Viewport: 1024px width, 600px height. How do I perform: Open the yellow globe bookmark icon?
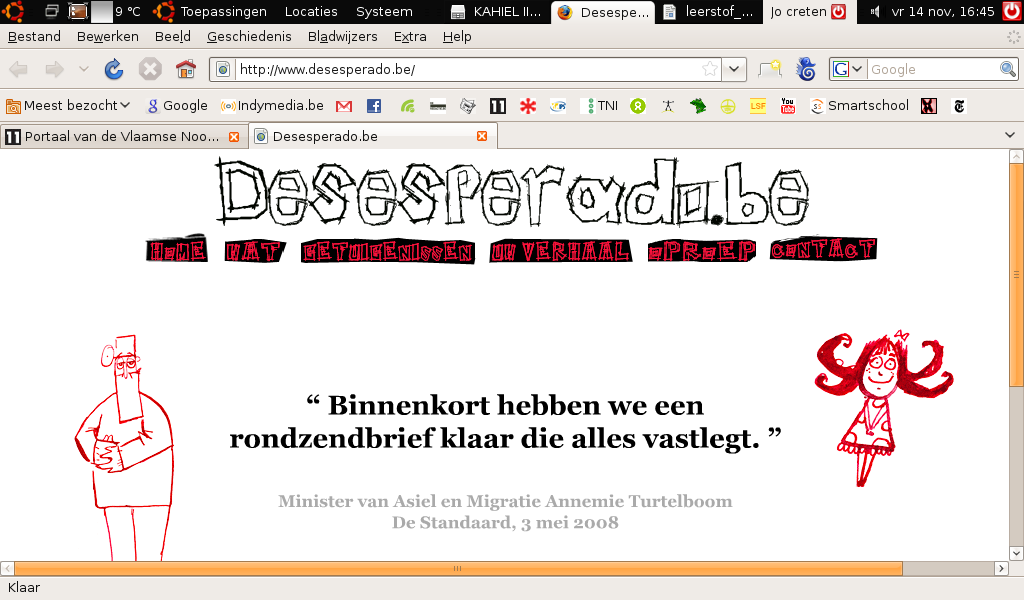[x=728, y=106]
